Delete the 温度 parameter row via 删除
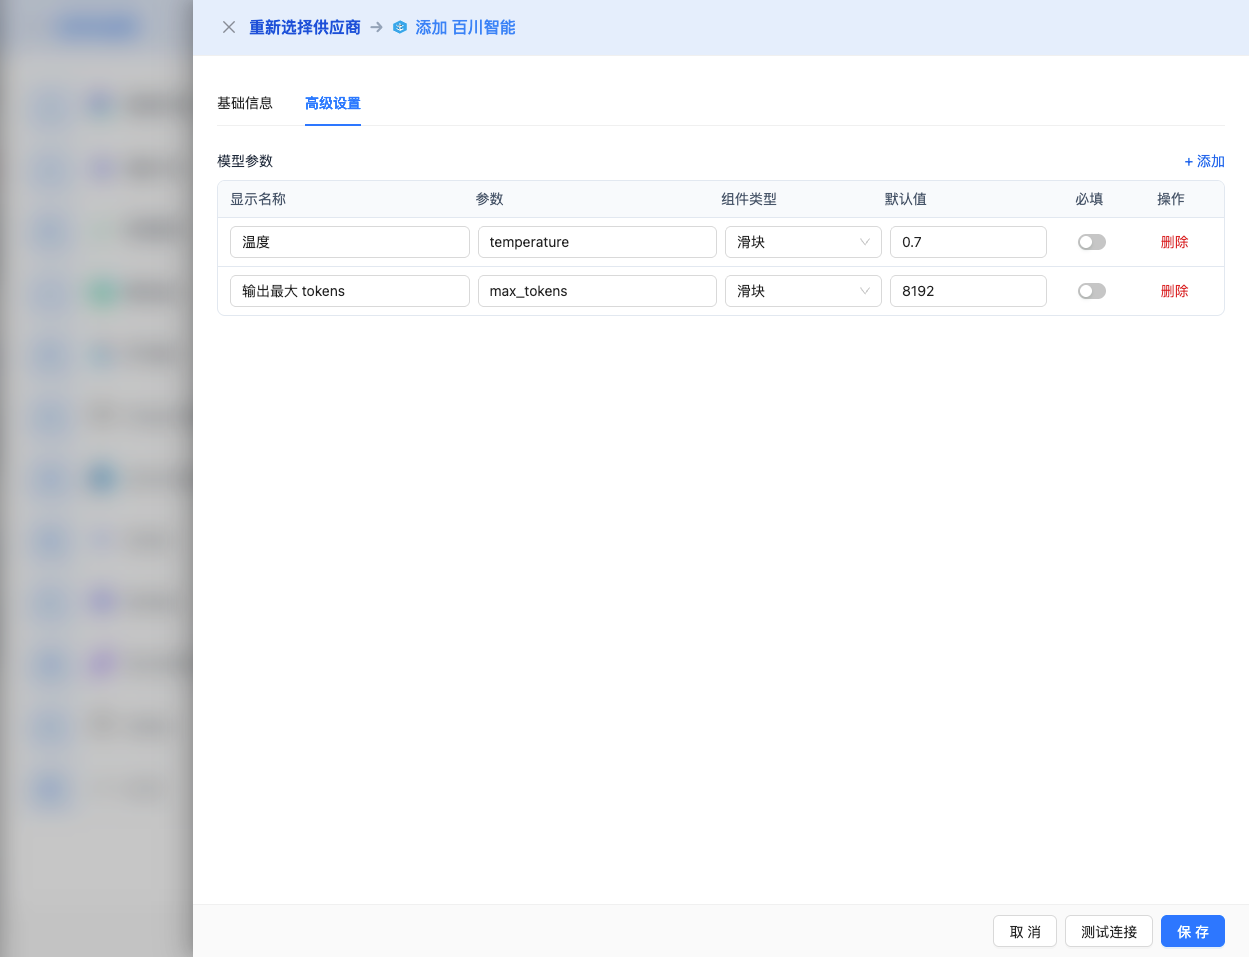 (x=1173, y=242)
